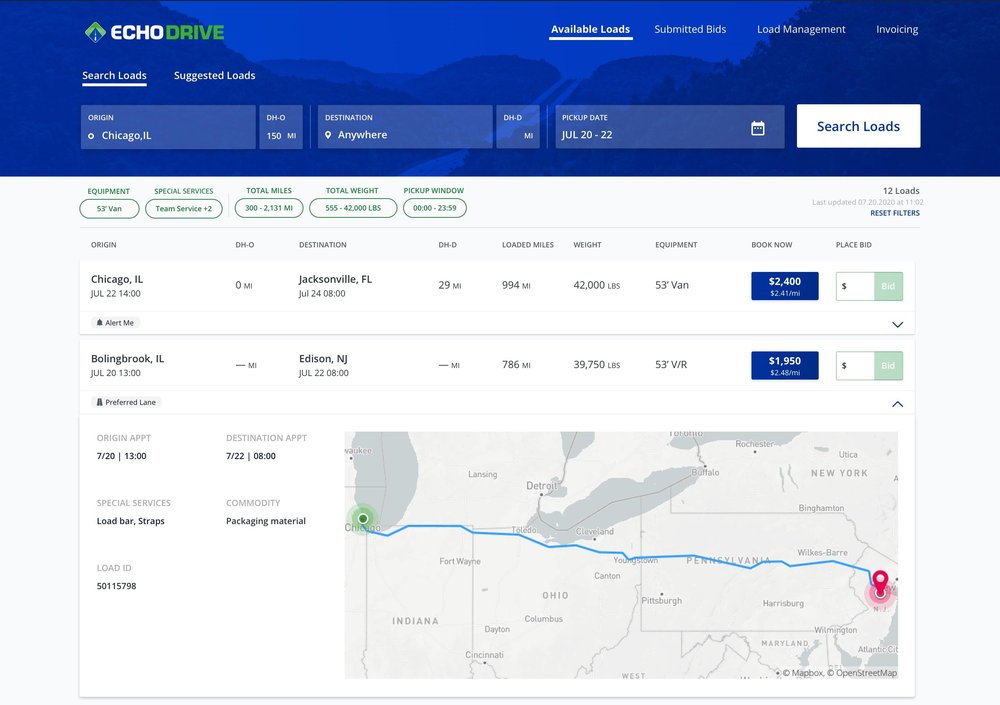Image resolution: width=1000 pixels, height=705 pixels.
Task: Book the $1,950 Edison load
Action: [x=784, y=366]
